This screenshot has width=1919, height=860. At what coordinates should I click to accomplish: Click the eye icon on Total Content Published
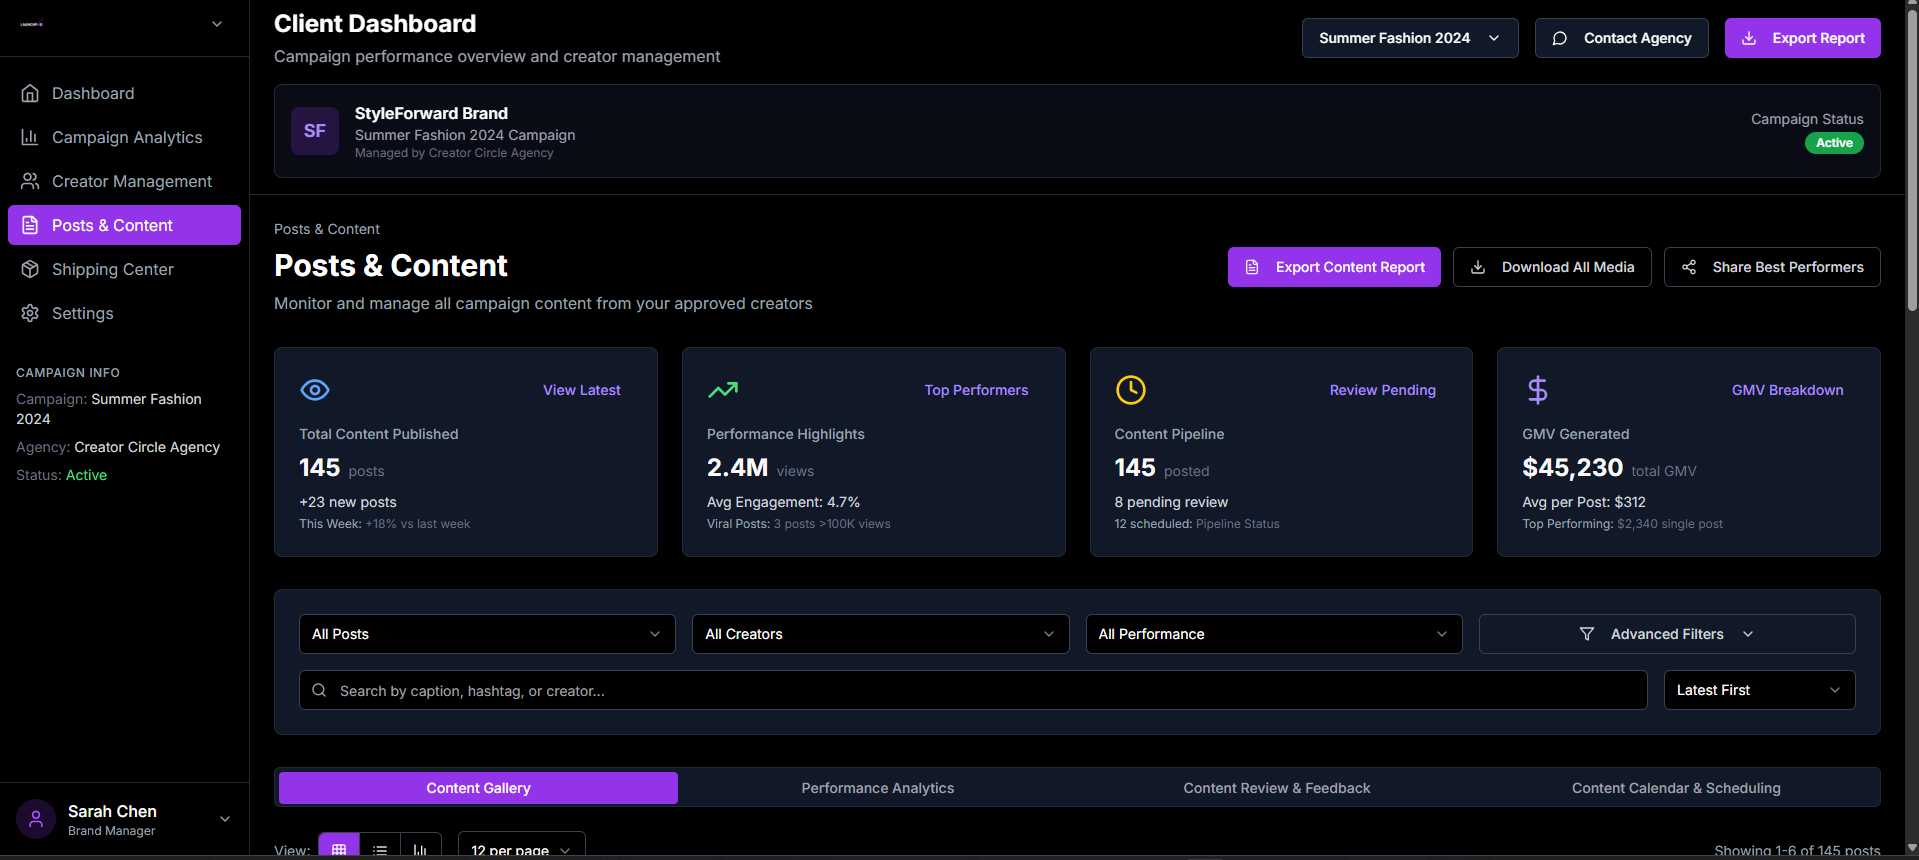315,390
